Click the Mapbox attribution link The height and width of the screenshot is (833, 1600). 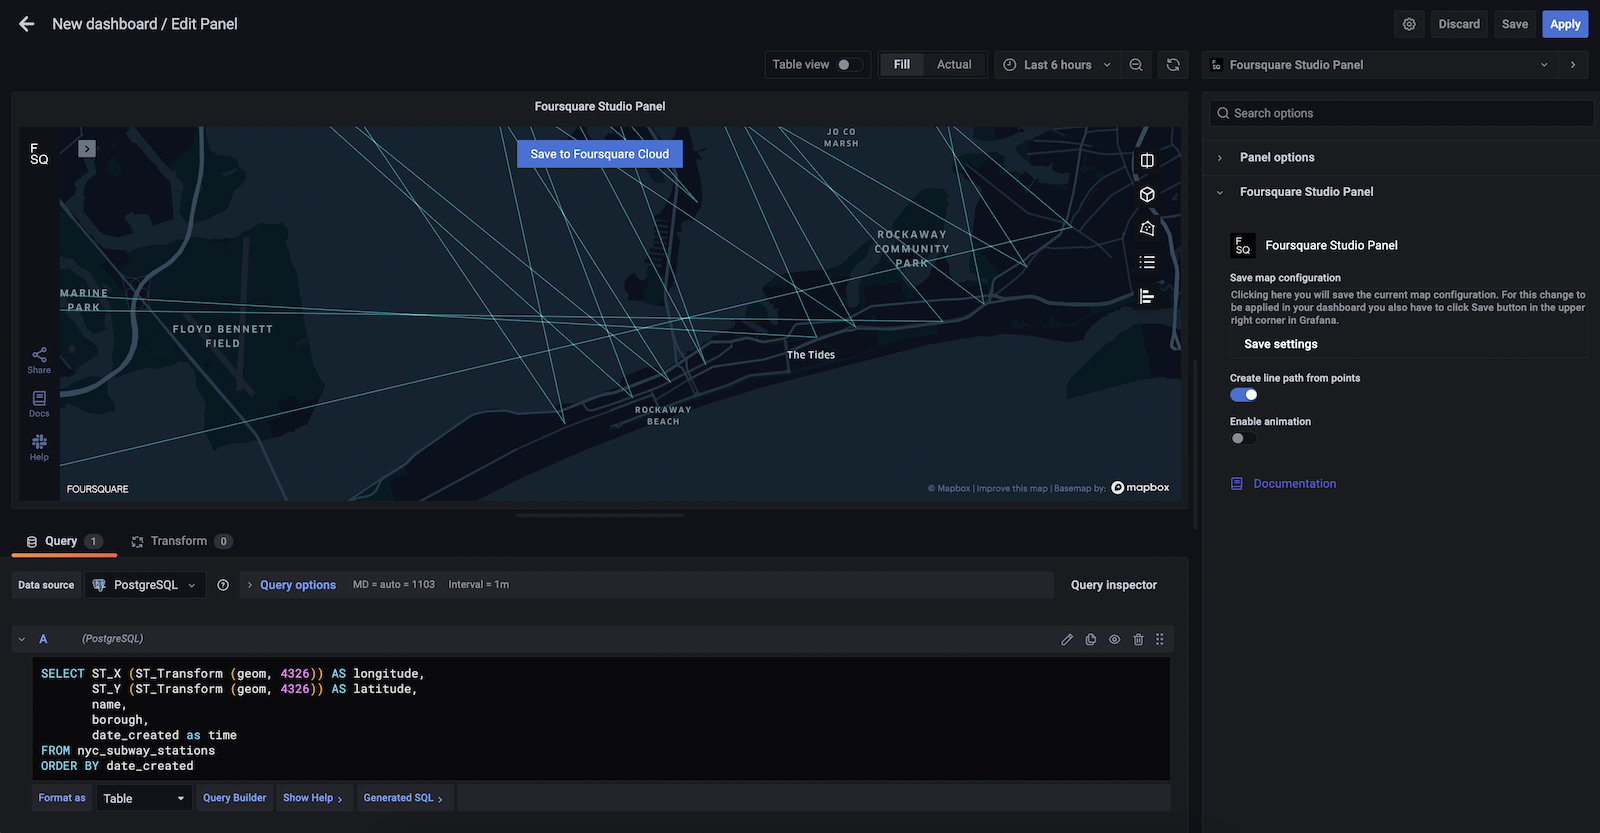[x=949, y=489]
